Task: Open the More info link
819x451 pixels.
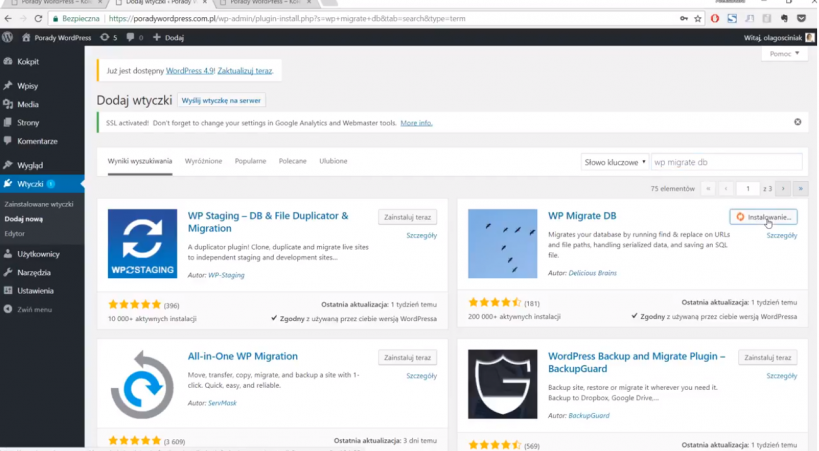Action: pyautogui.click(x=416, y=123)
